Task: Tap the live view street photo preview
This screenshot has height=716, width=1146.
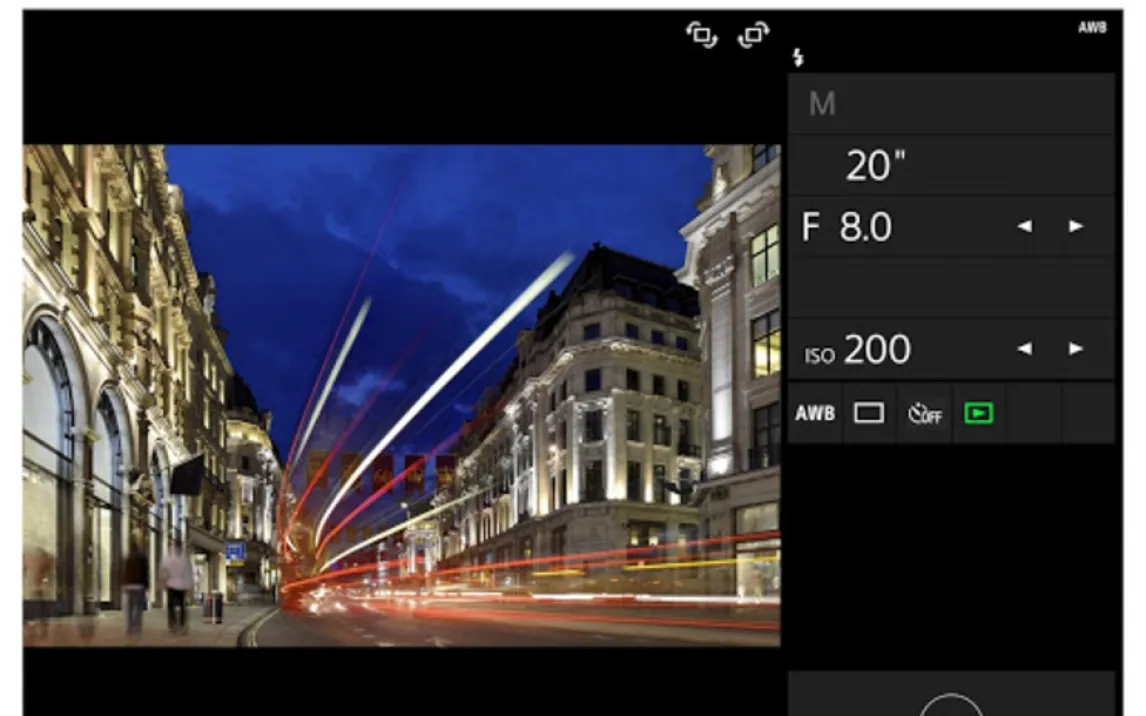Action: click(x=400, y=395)
